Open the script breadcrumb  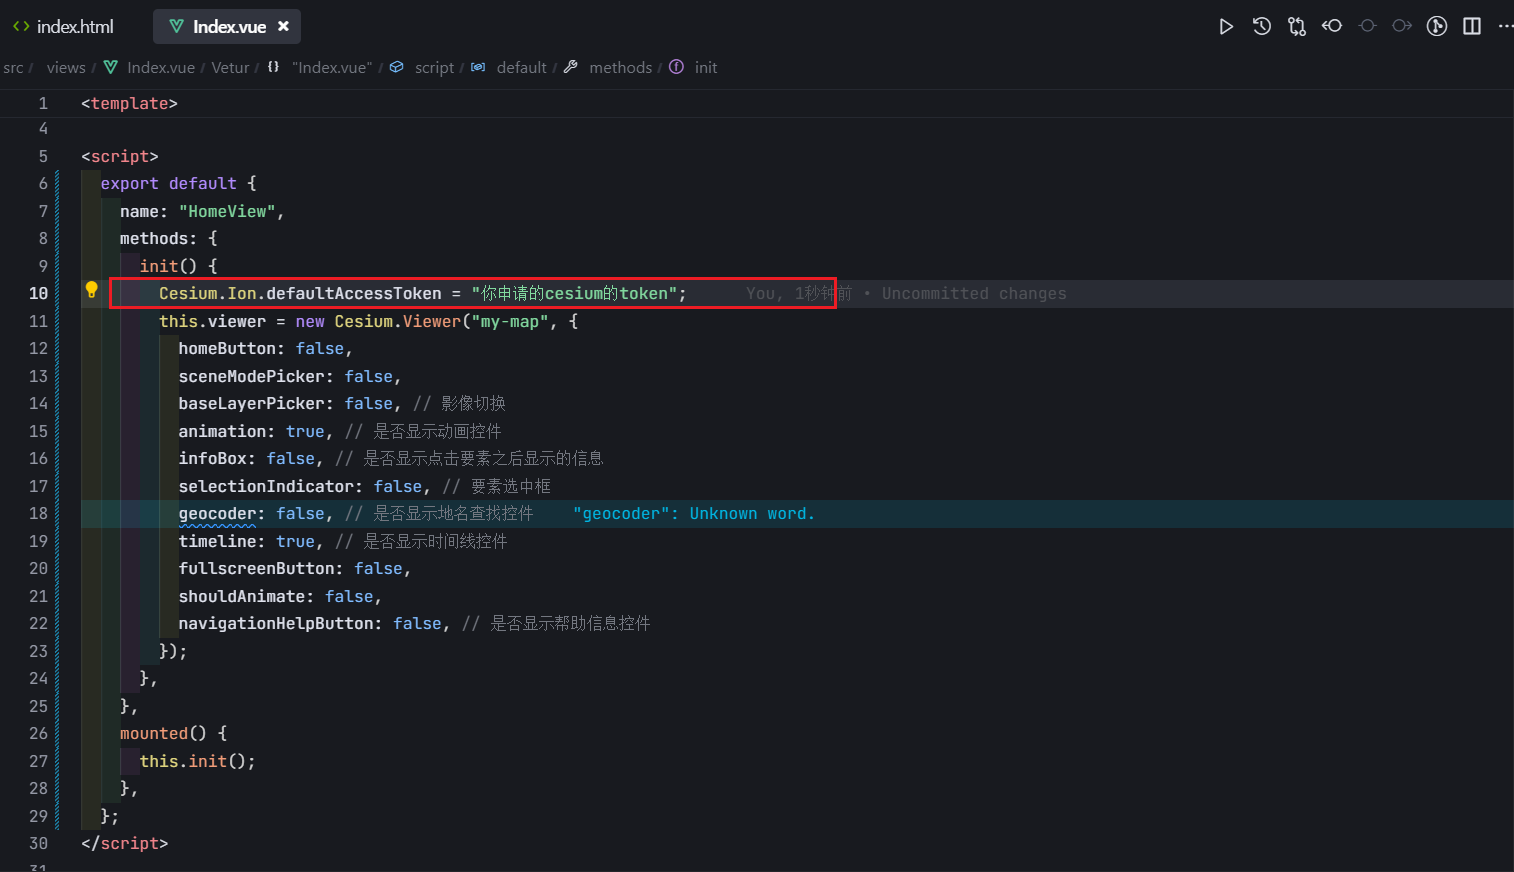(422, 68)
